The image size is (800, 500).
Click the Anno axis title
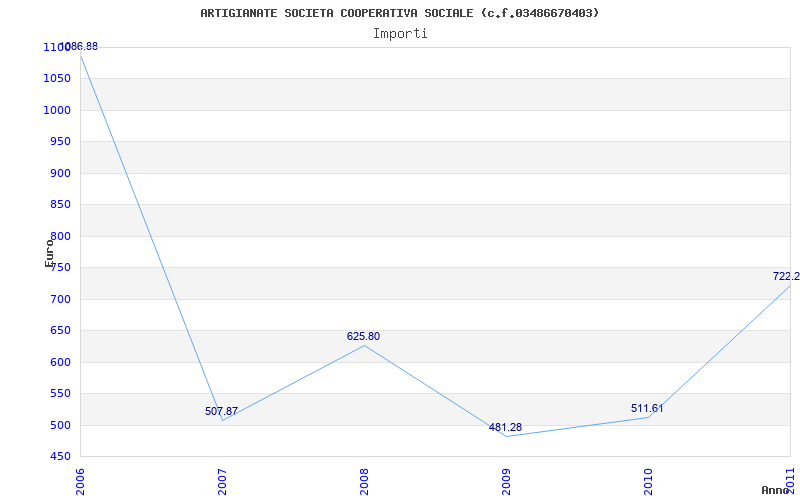(776, 490)
